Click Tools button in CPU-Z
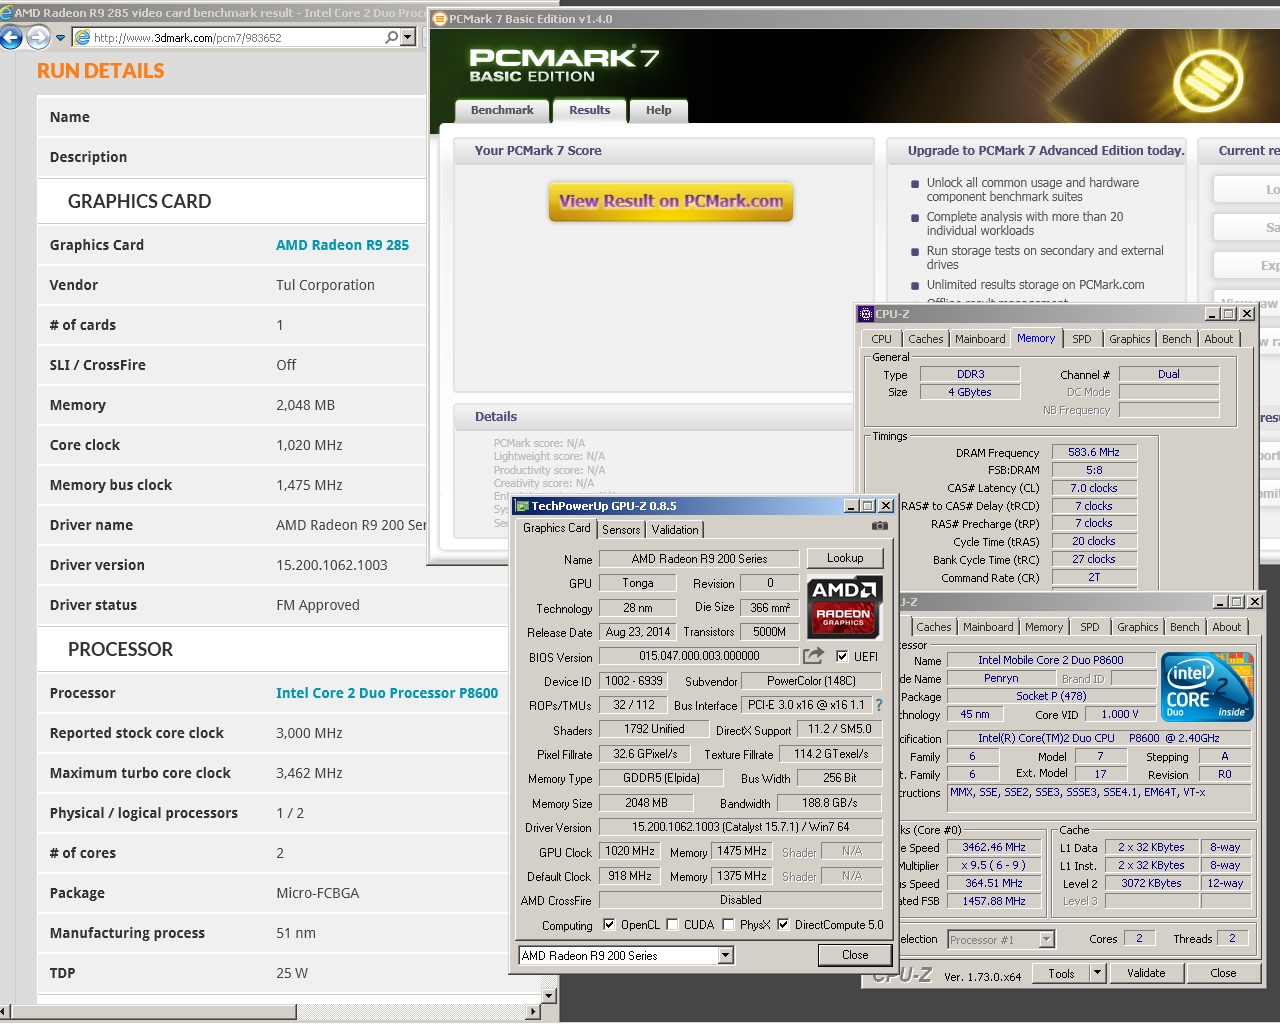 point(1061,973)
